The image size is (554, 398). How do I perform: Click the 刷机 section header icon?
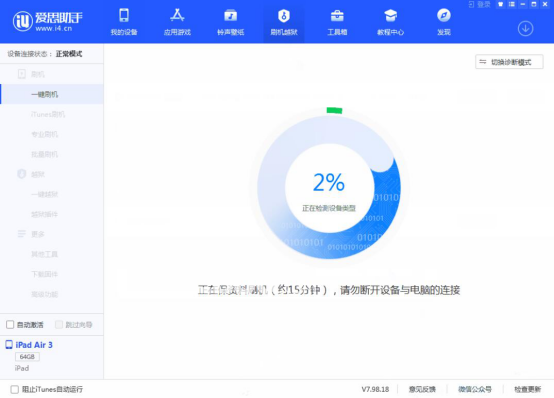coord(22,74)
